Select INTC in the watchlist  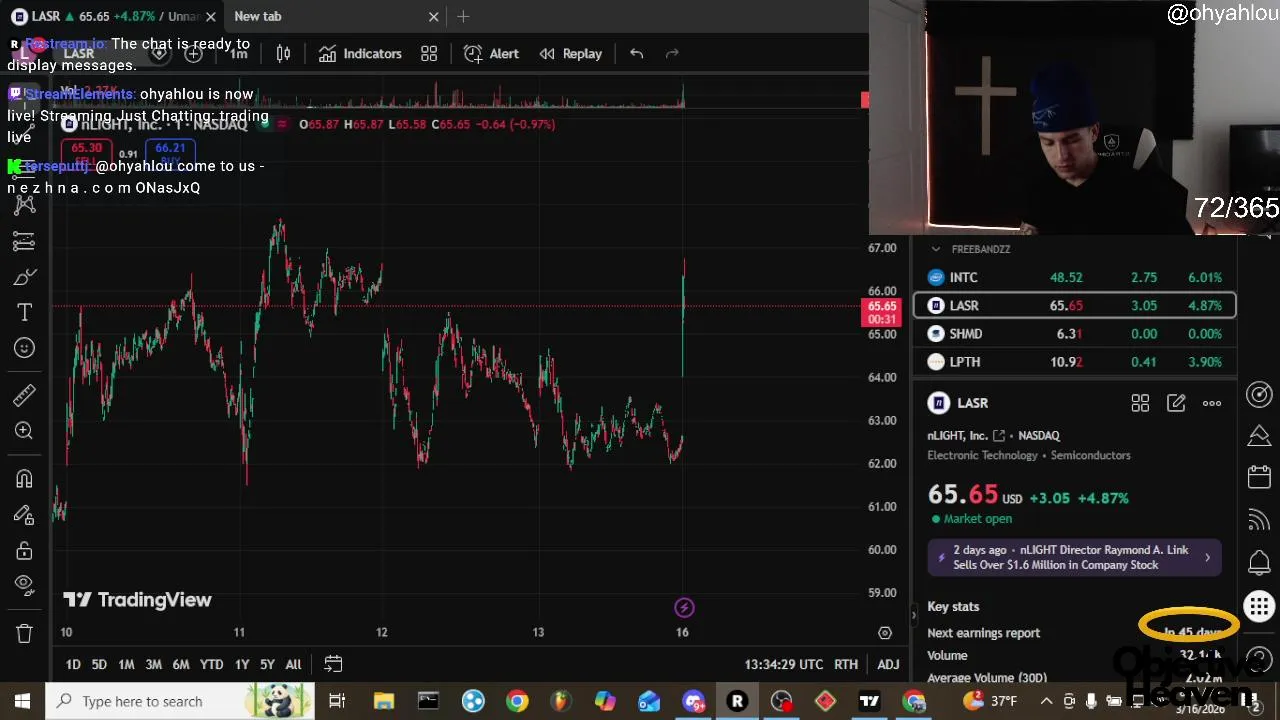tap(1075, 277)
